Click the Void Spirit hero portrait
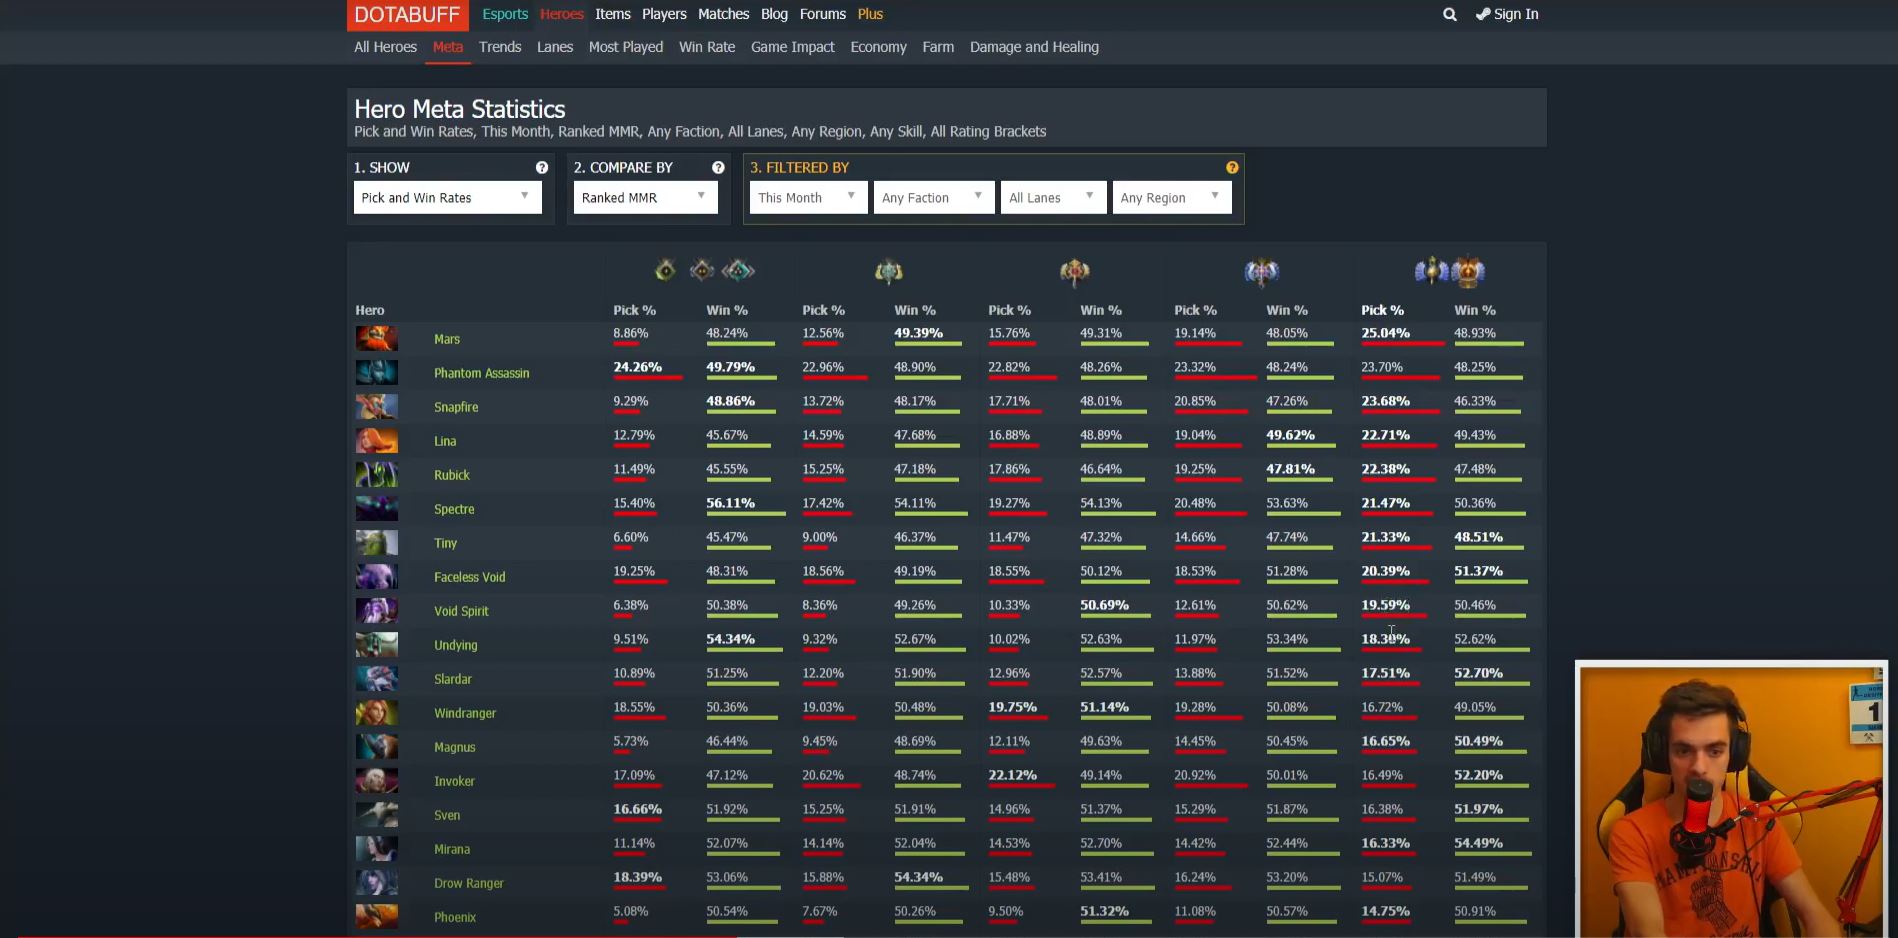The height and width of the screenshot is (938, 1898). coord(377,610)
